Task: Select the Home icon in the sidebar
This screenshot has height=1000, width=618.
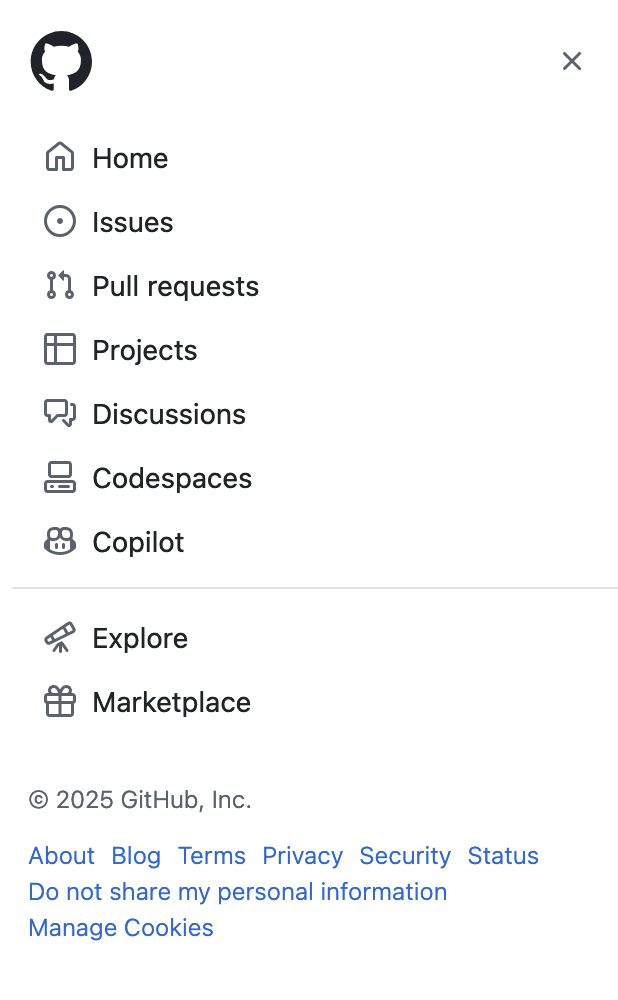Action: click(x=60, y=157)
